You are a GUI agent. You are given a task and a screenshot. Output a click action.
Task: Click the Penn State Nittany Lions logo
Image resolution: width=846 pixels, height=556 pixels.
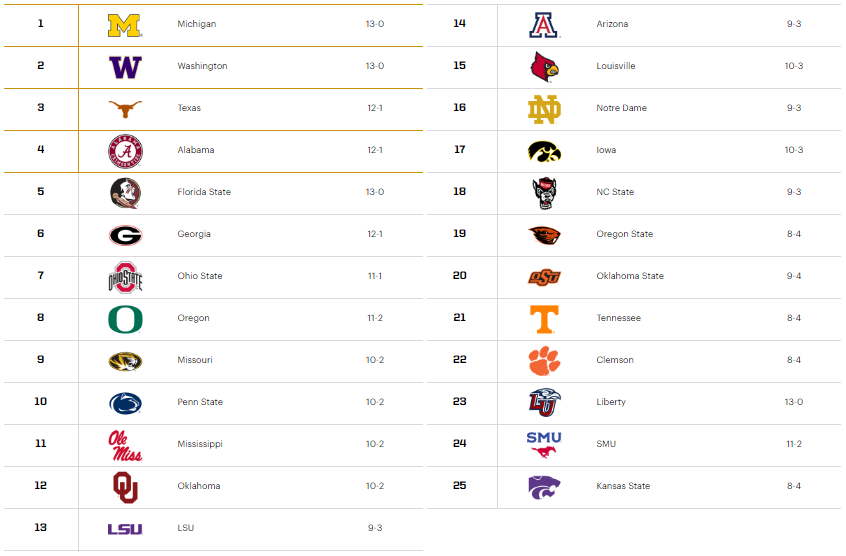click(125, 403)
